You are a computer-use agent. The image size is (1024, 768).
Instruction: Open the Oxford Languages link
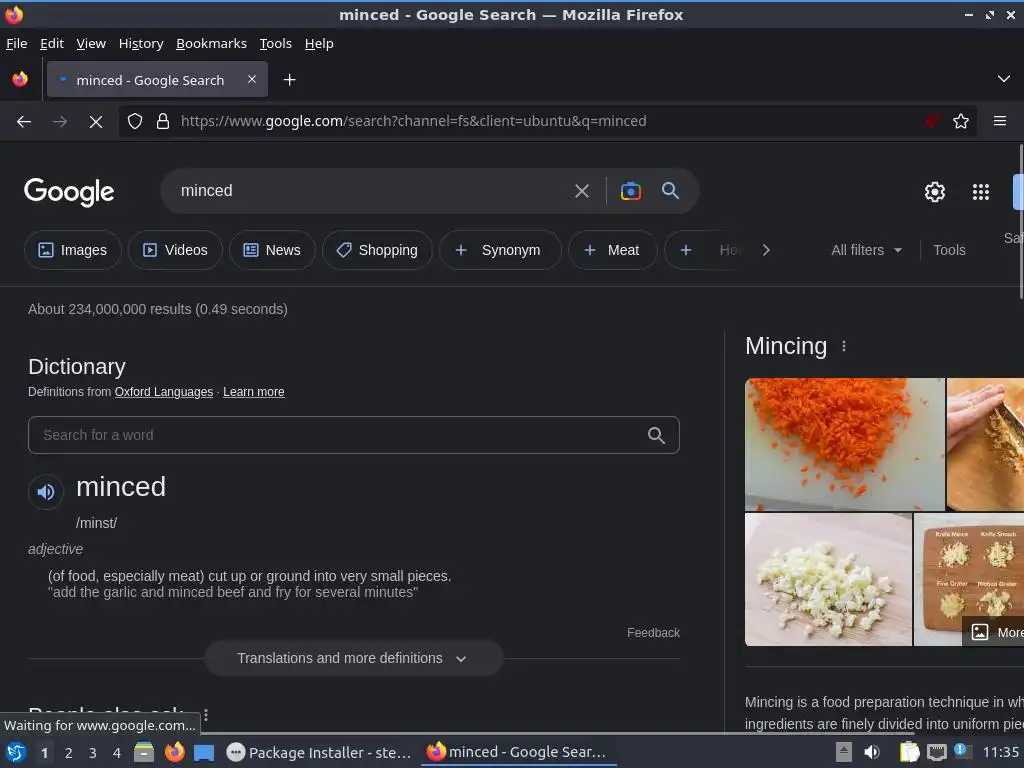pyautogui.click(x=164, y=392)
